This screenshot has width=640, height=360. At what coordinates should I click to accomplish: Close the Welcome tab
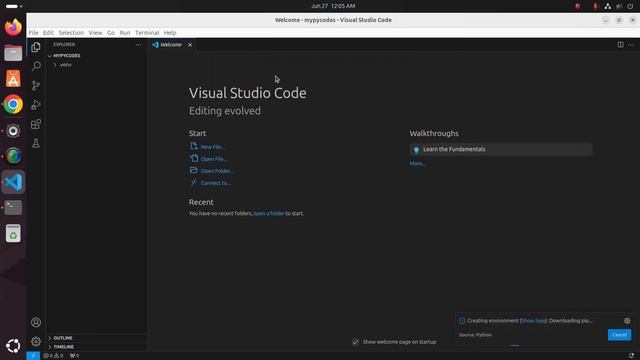click(190, 45)
